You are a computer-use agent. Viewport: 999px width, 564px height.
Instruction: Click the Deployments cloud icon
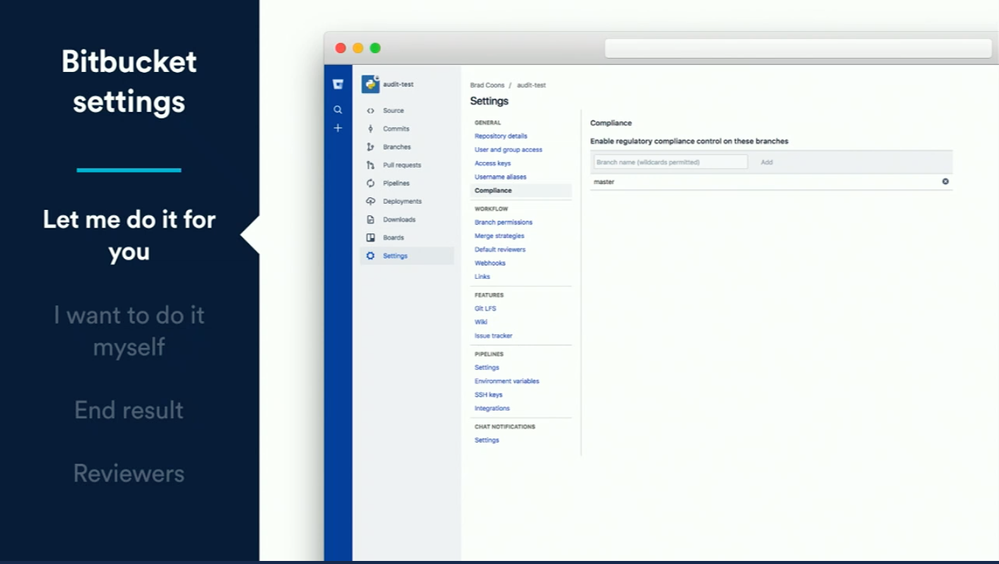(370, 201)
